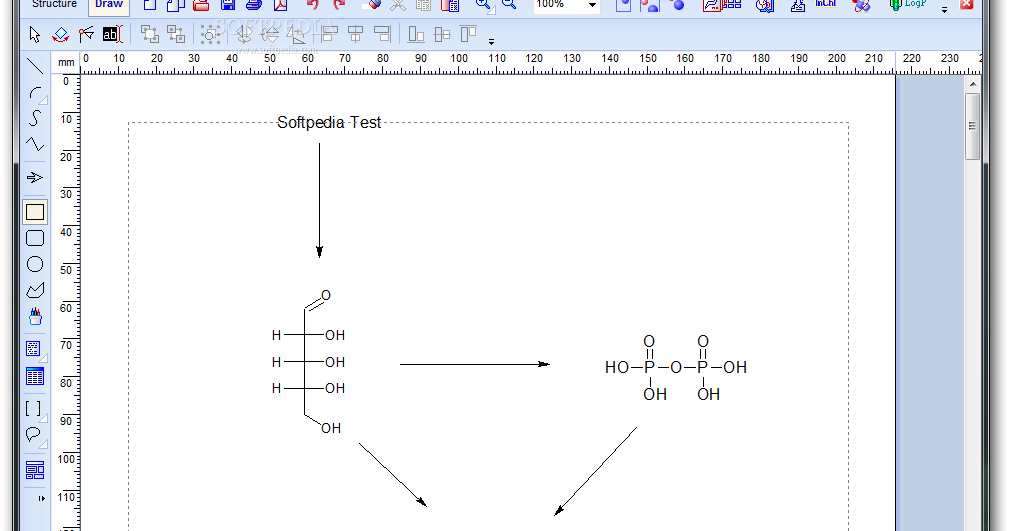Click the new page icon
This screenshot has width=1010, height=531.
176,5
